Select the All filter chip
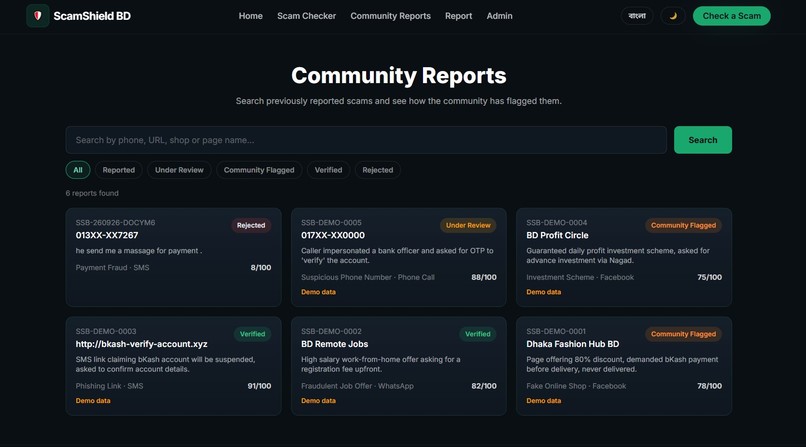 78,170
